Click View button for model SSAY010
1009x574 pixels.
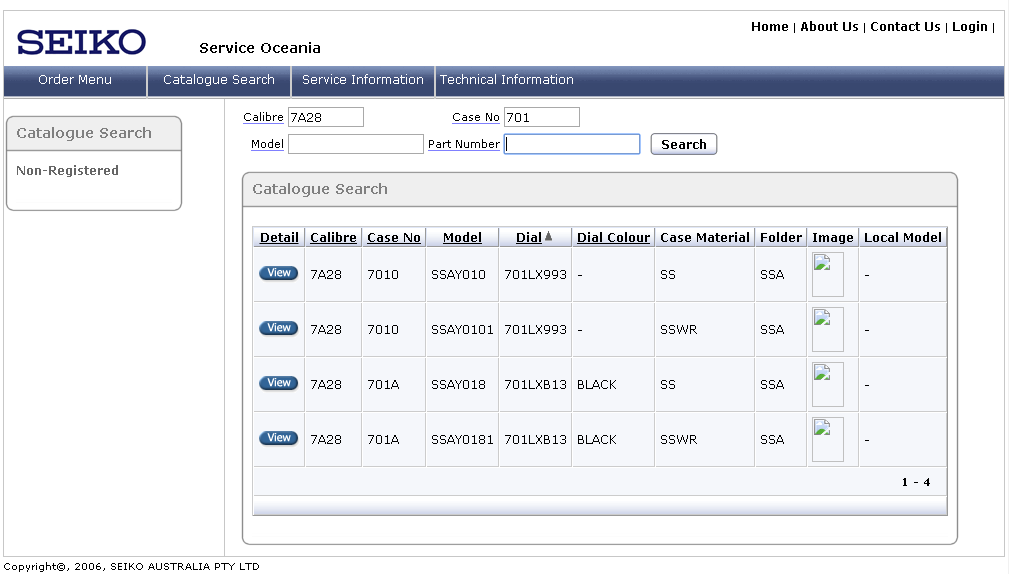[x=278, y=273]
